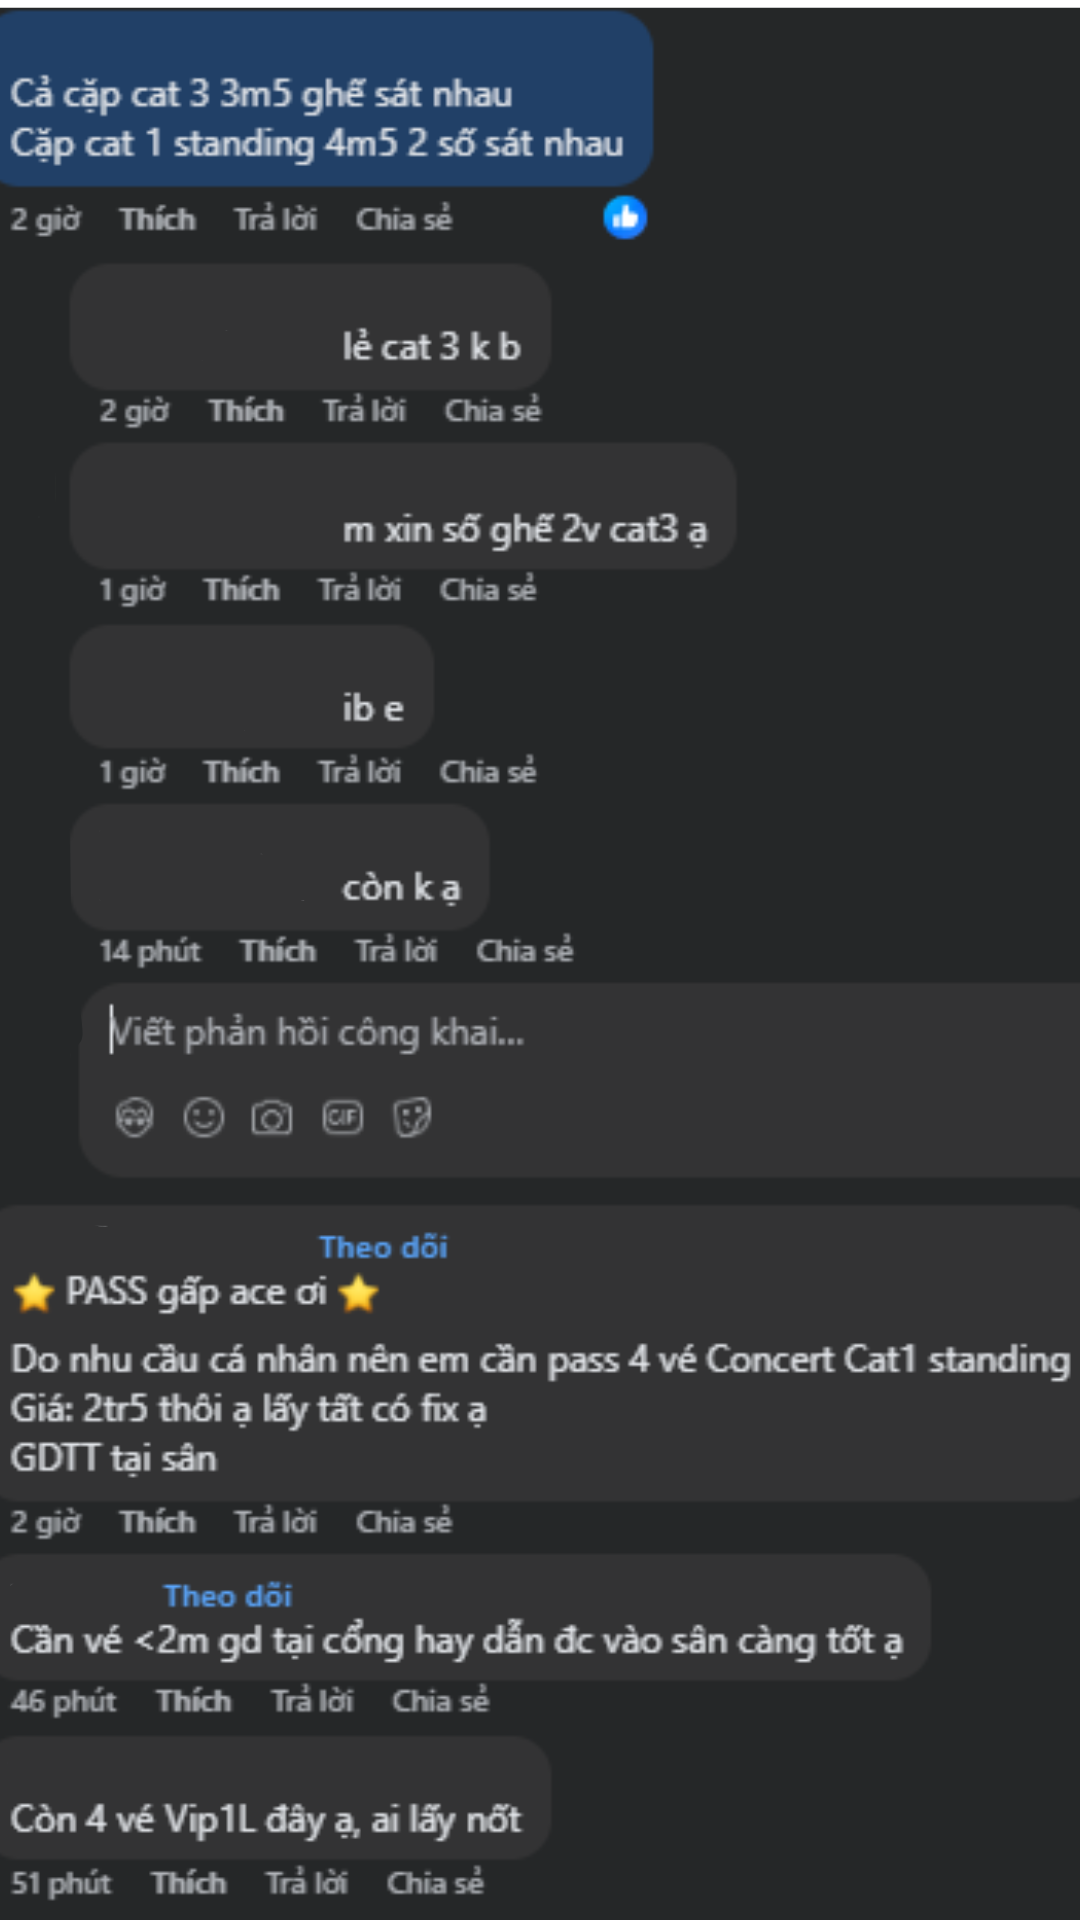Image resolution: width=1080 pixels, height=1920 pixels.
Task: Like the "còn k ạ" reply
Action: (x=278, y=951)
